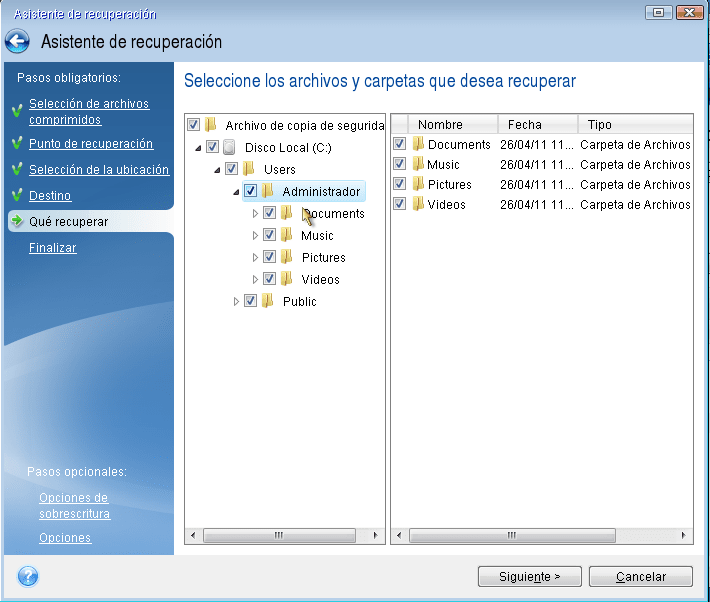Open the Destino step link
This screenshot has width=710, height=602.
(x=50, y=196)
